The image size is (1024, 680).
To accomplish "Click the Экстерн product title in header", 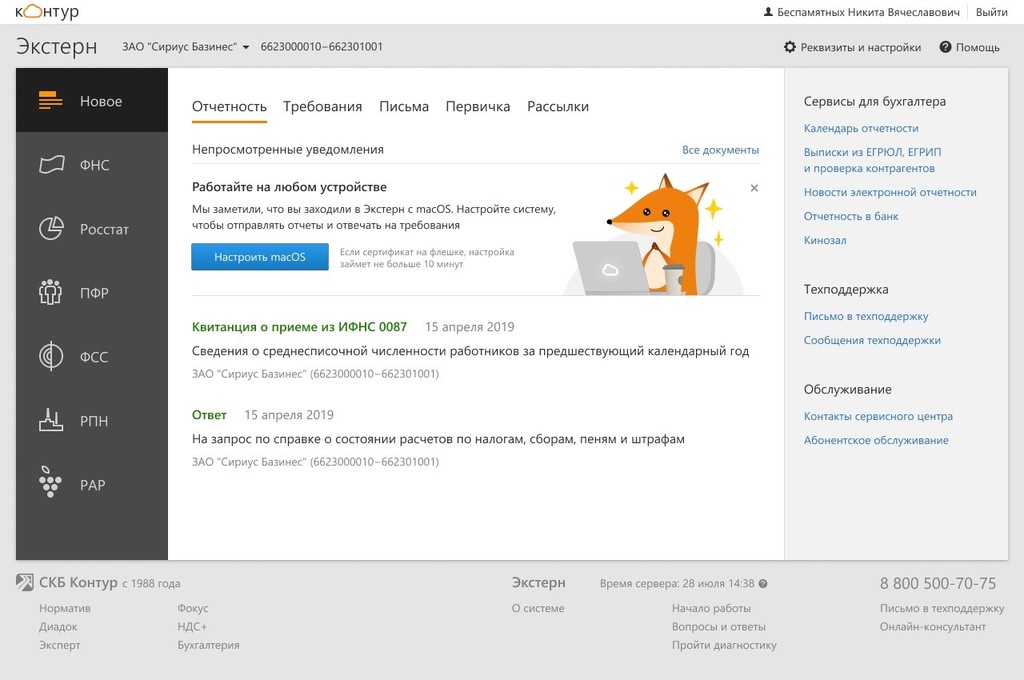I will click(x=56, y=47).
